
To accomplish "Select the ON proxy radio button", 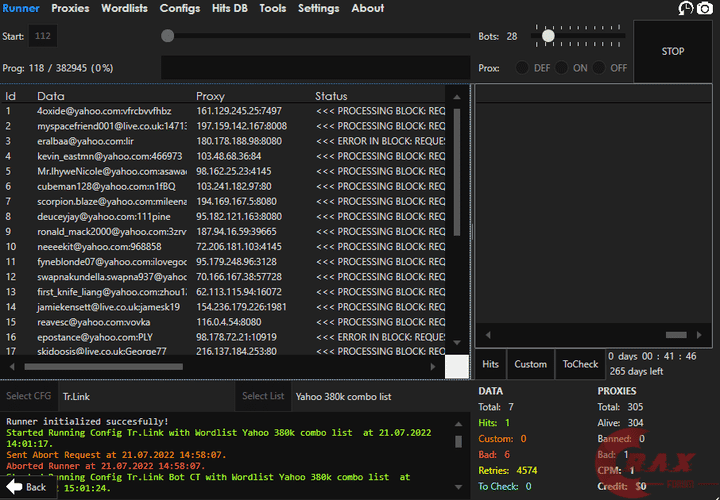I will (561, 68).
